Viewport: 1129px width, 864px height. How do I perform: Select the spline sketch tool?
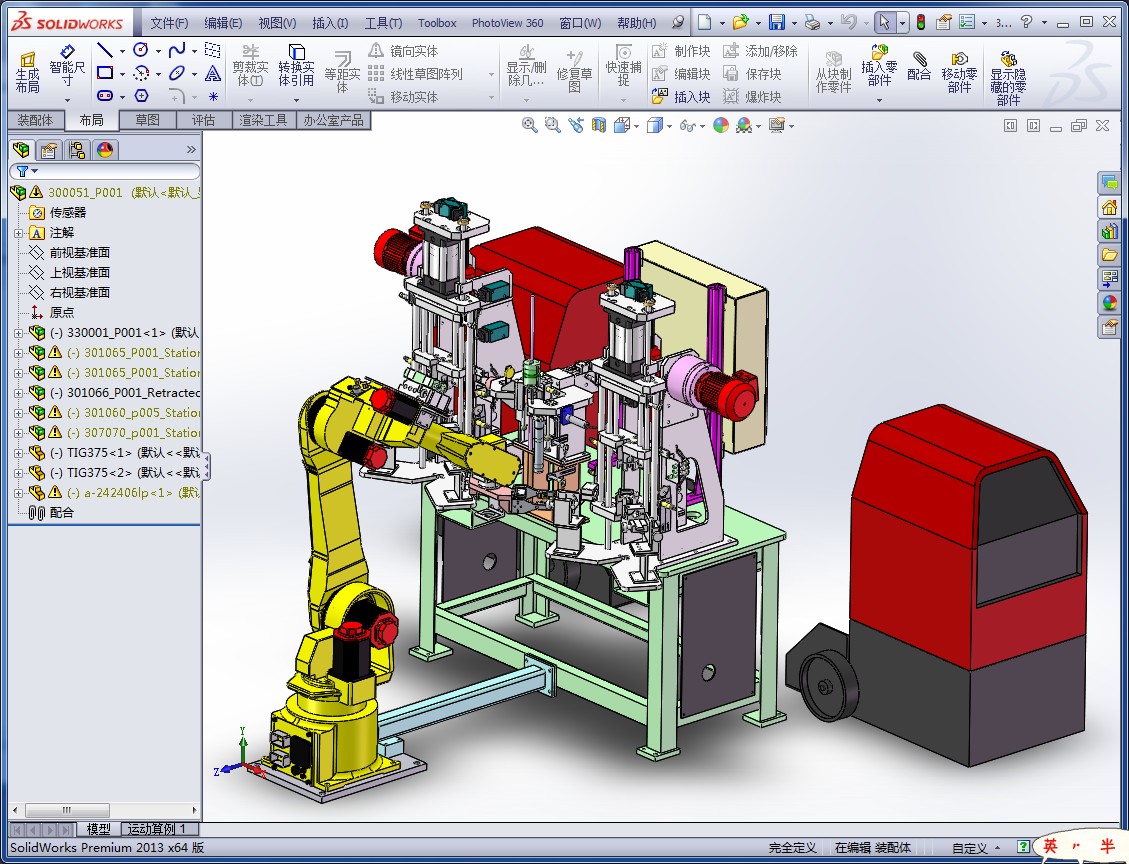(x=176, y=50)
